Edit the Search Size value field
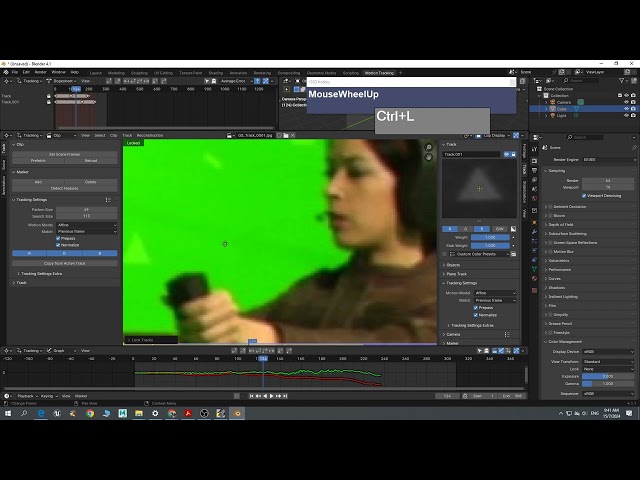The image size is (640, 480). (87, 216)
